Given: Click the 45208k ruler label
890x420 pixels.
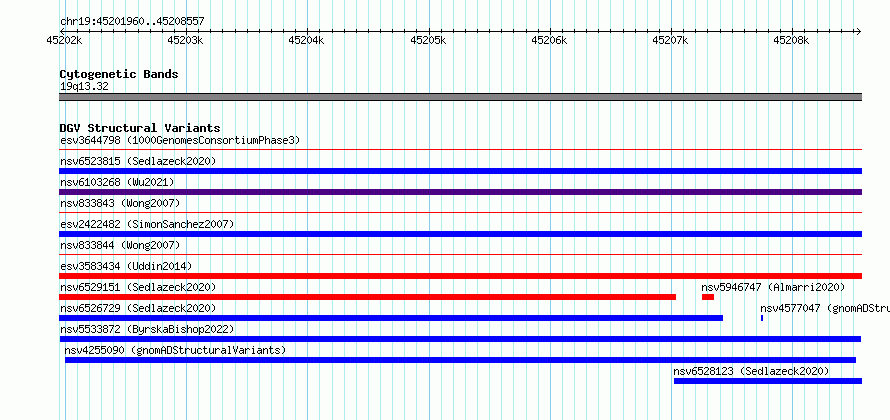Looking at the screenshot, I should 791,40.
